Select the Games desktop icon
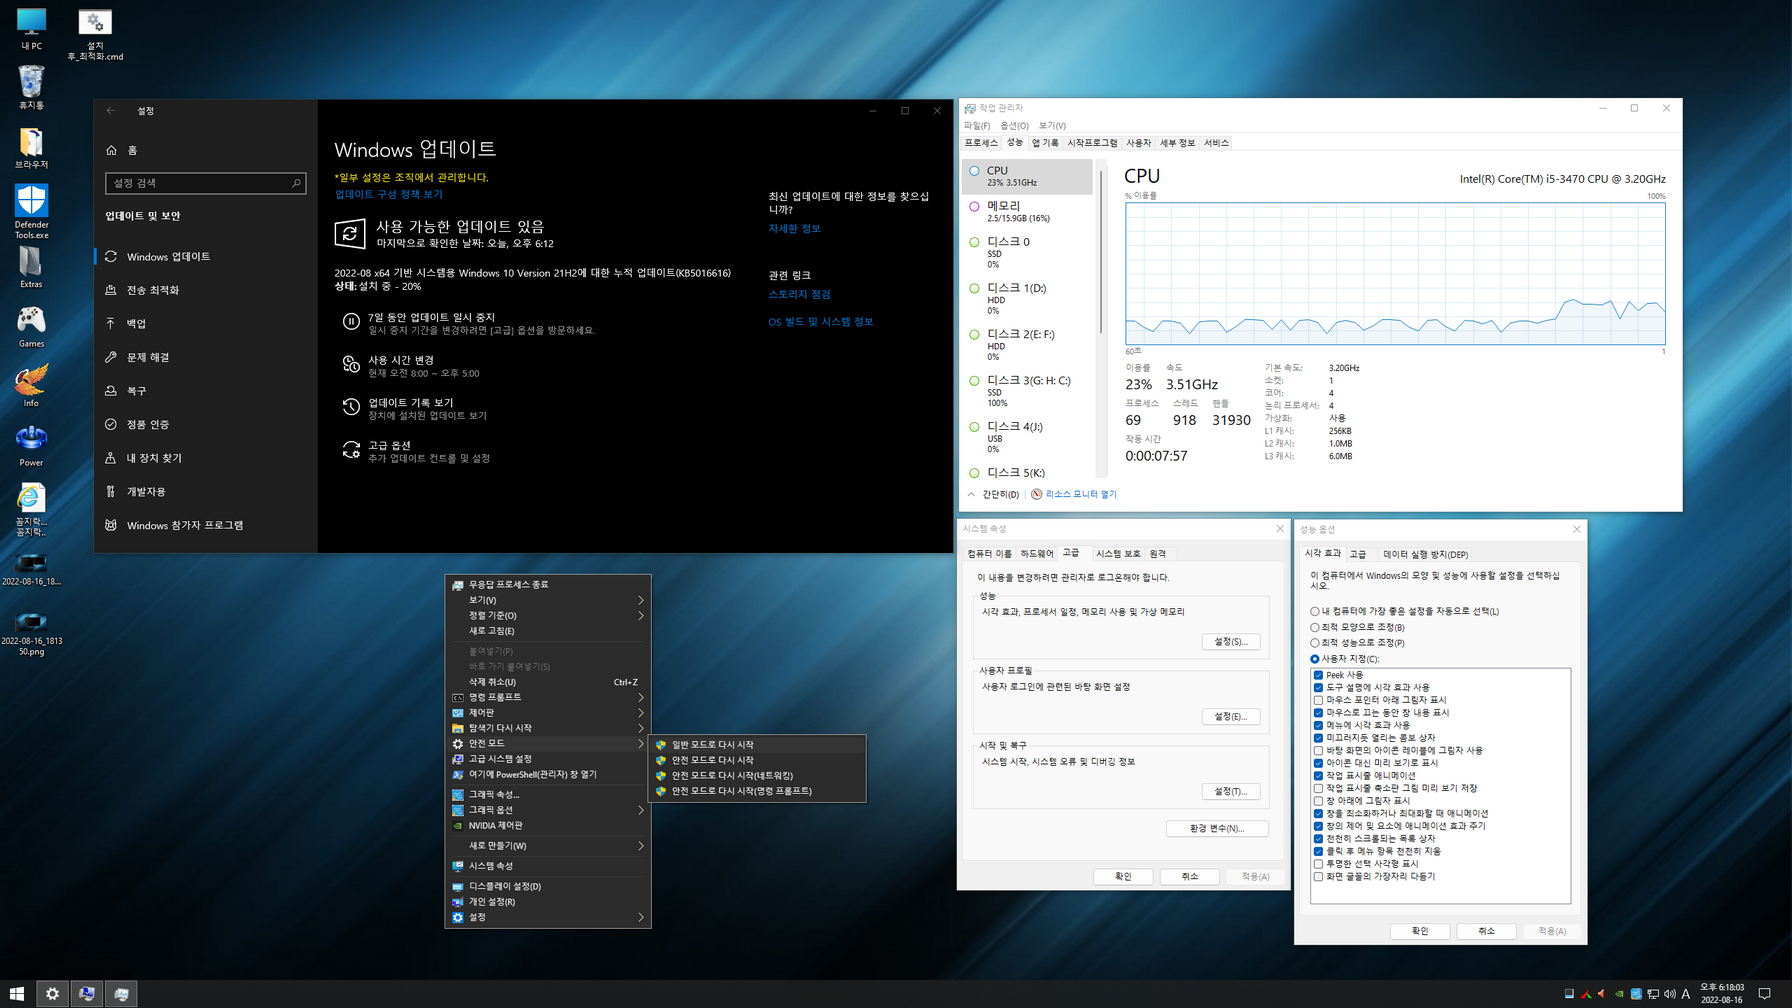The width and height of the screenshot is (1792, 1008). (31, 327)
